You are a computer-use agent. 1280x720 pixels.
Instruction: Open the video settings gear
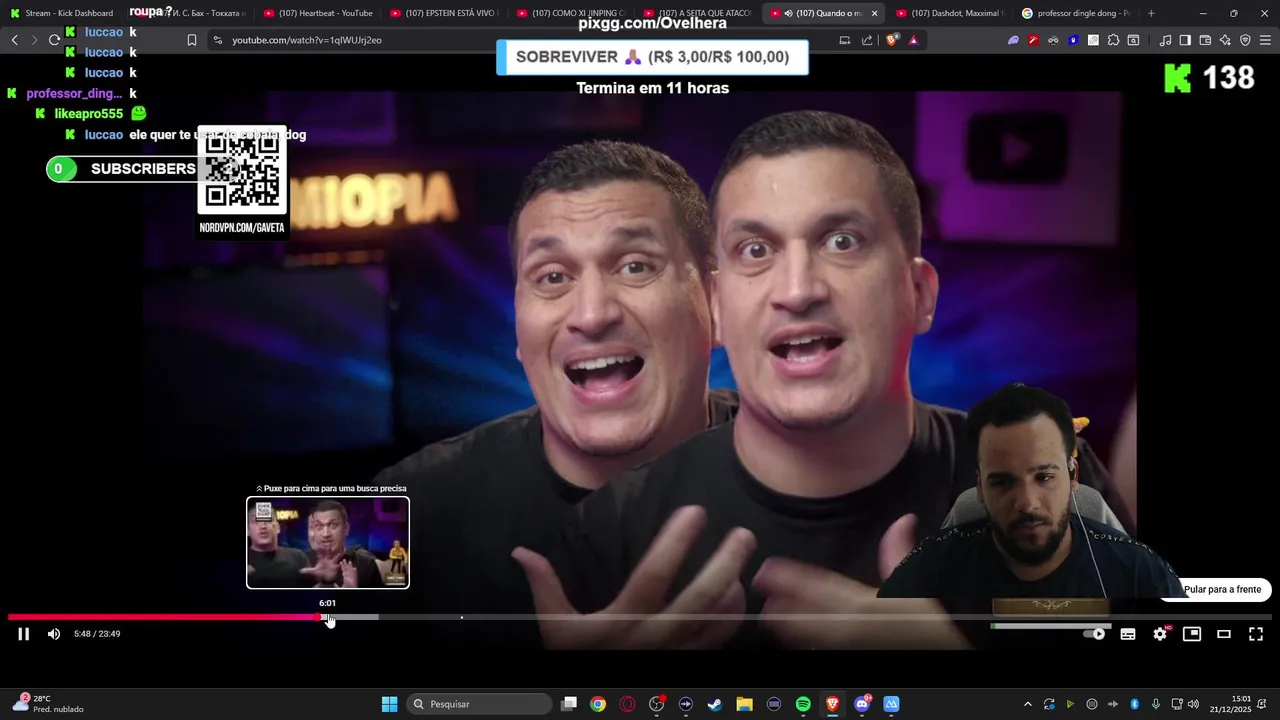(1160, 634)
